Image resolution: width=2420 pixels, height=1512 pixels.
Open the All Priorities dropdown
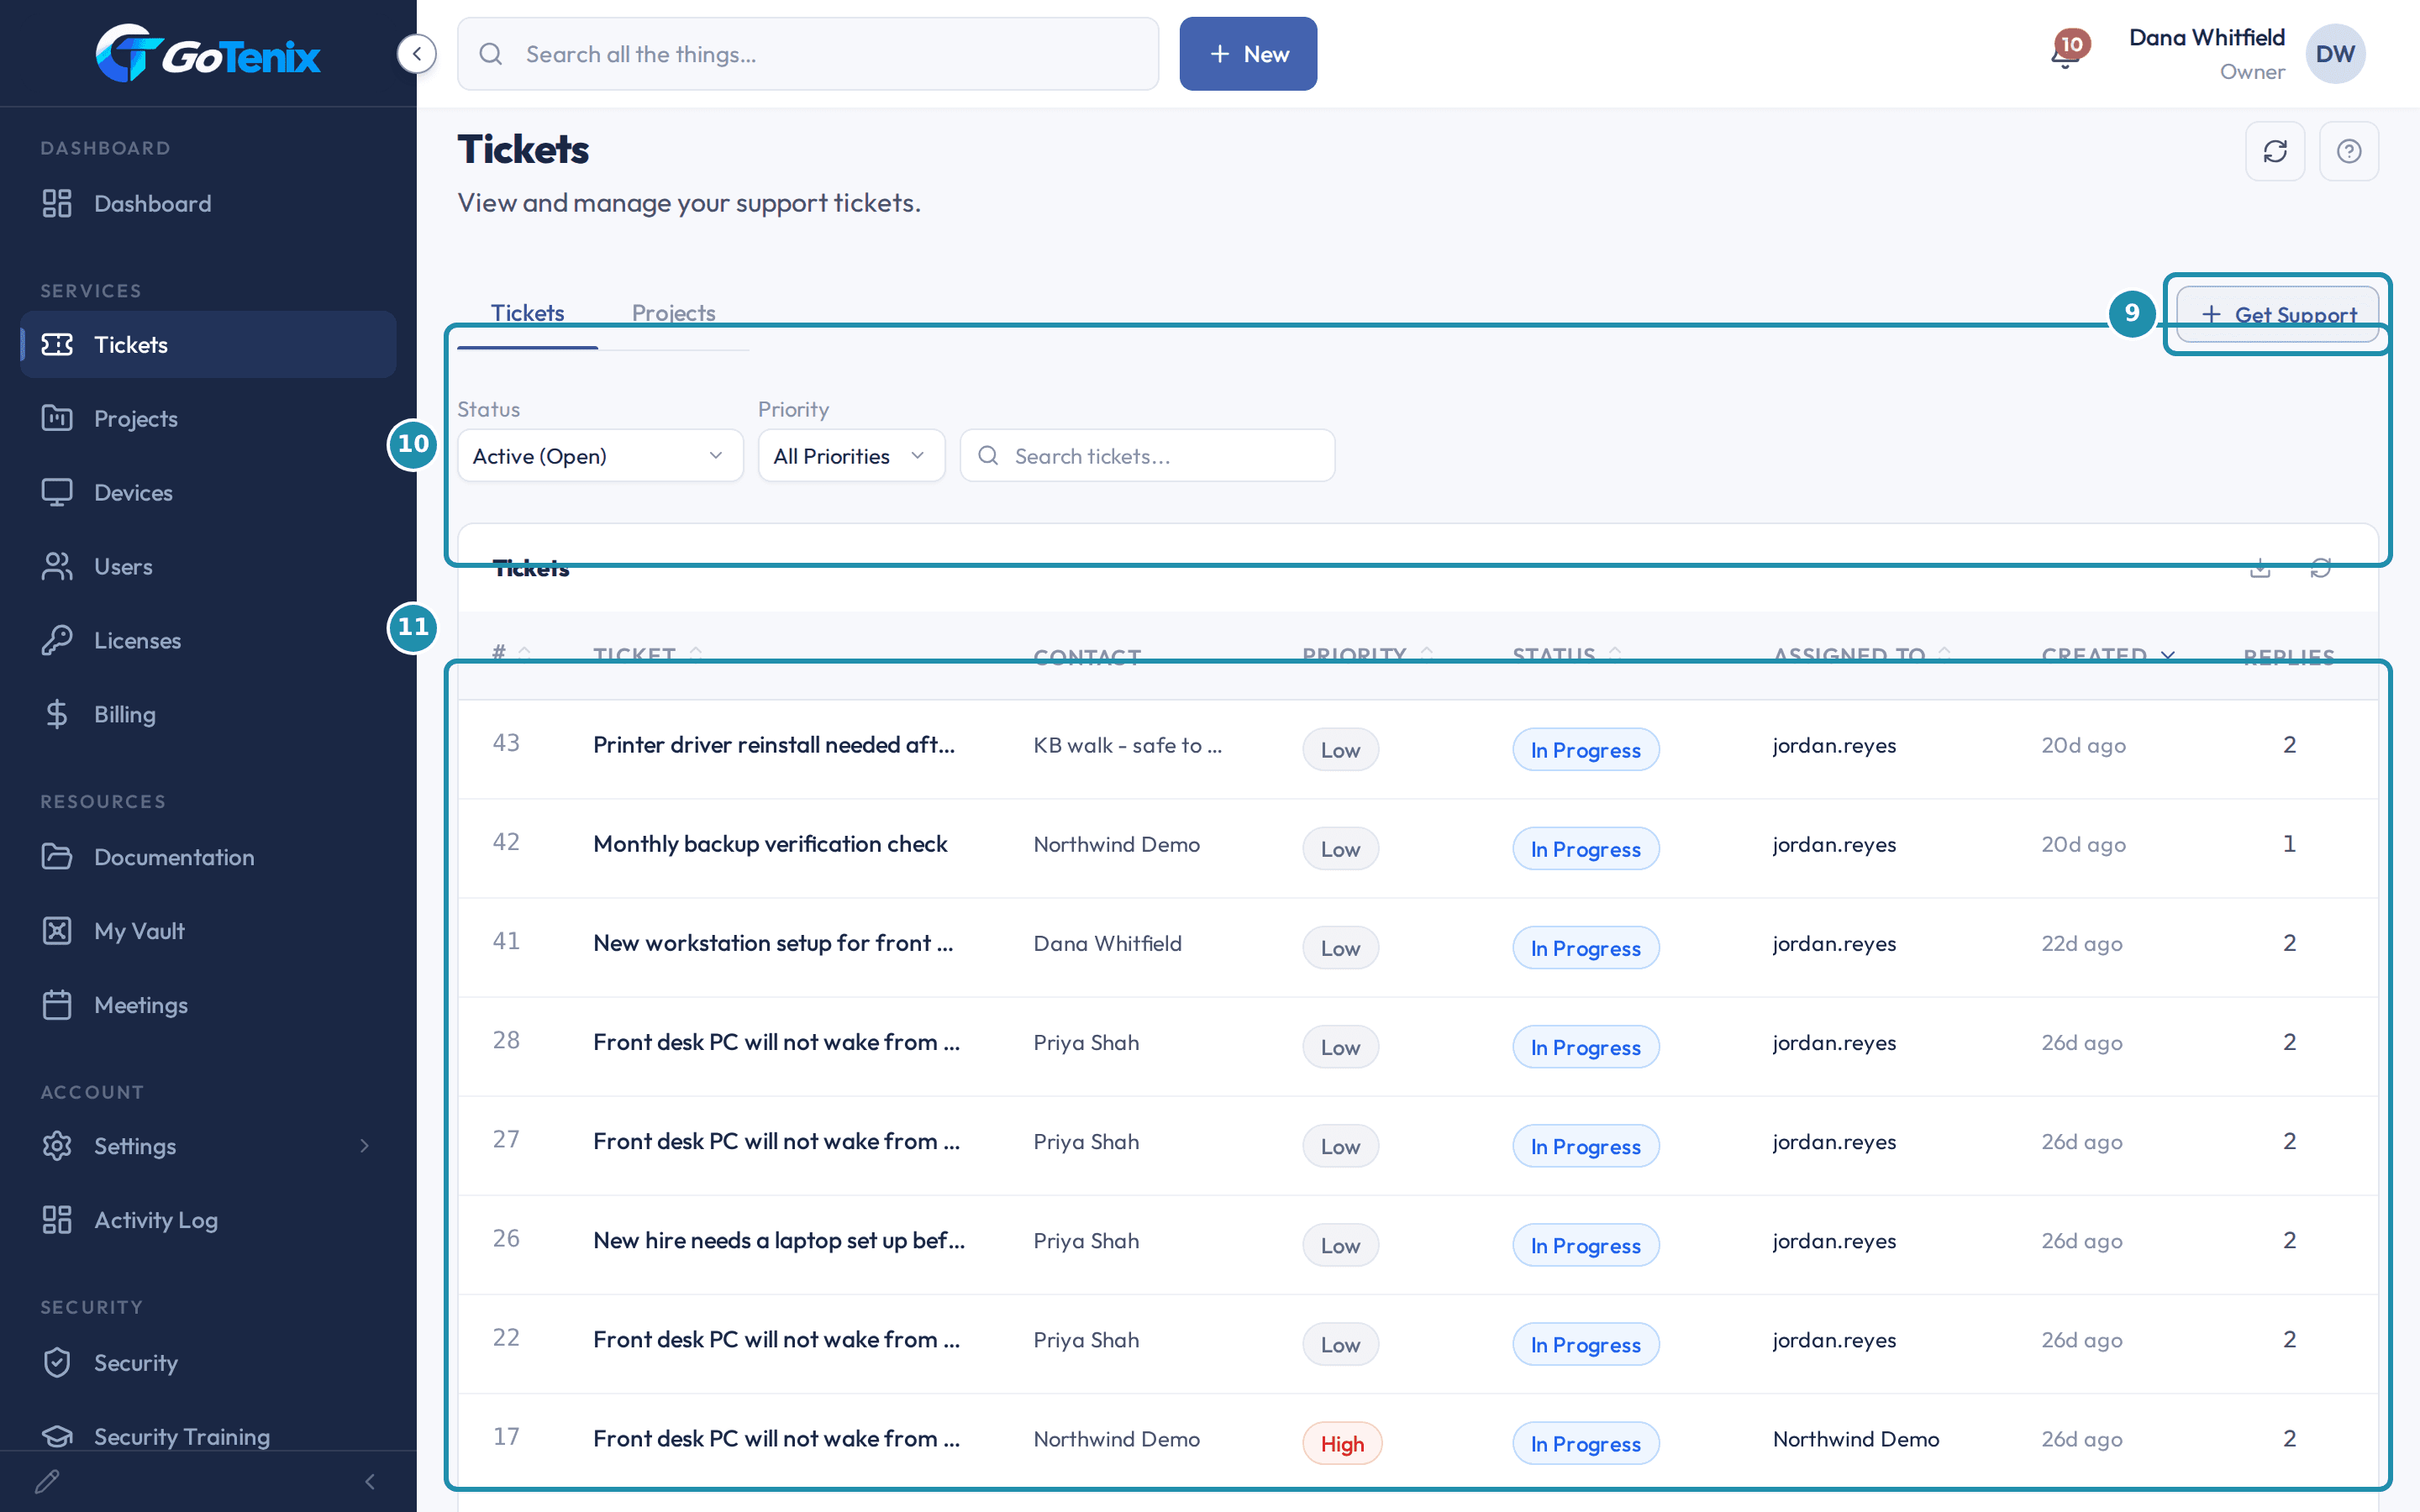(x=851, y=456)
